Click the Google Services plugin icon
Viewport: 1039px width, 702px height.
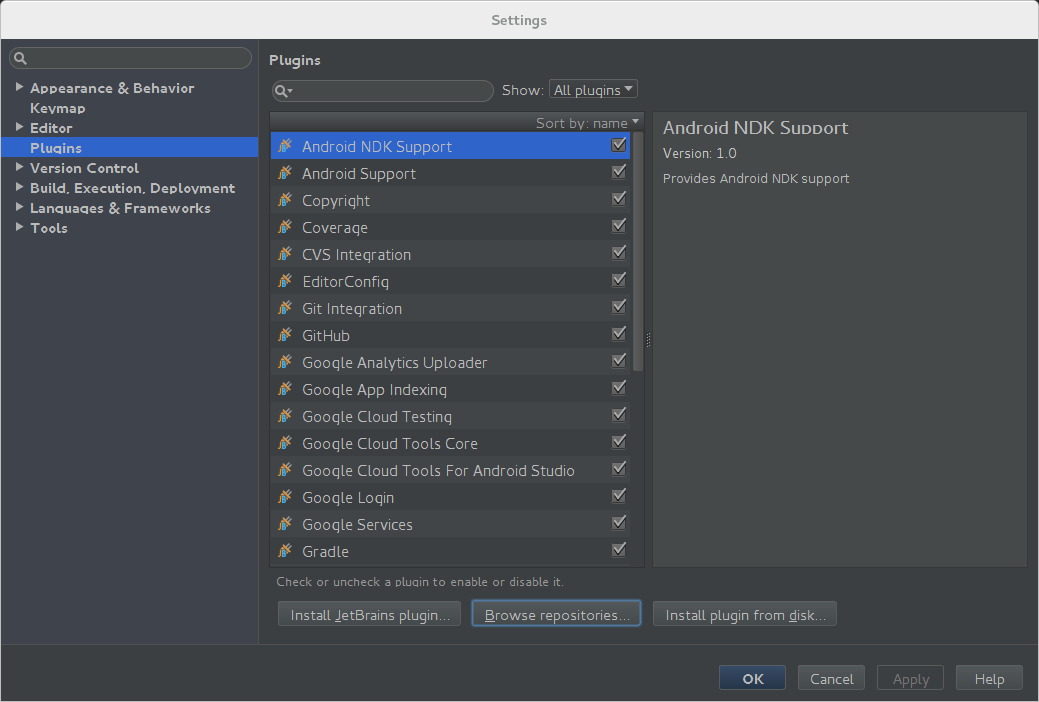pyautogui.click(x=285, y=524)
